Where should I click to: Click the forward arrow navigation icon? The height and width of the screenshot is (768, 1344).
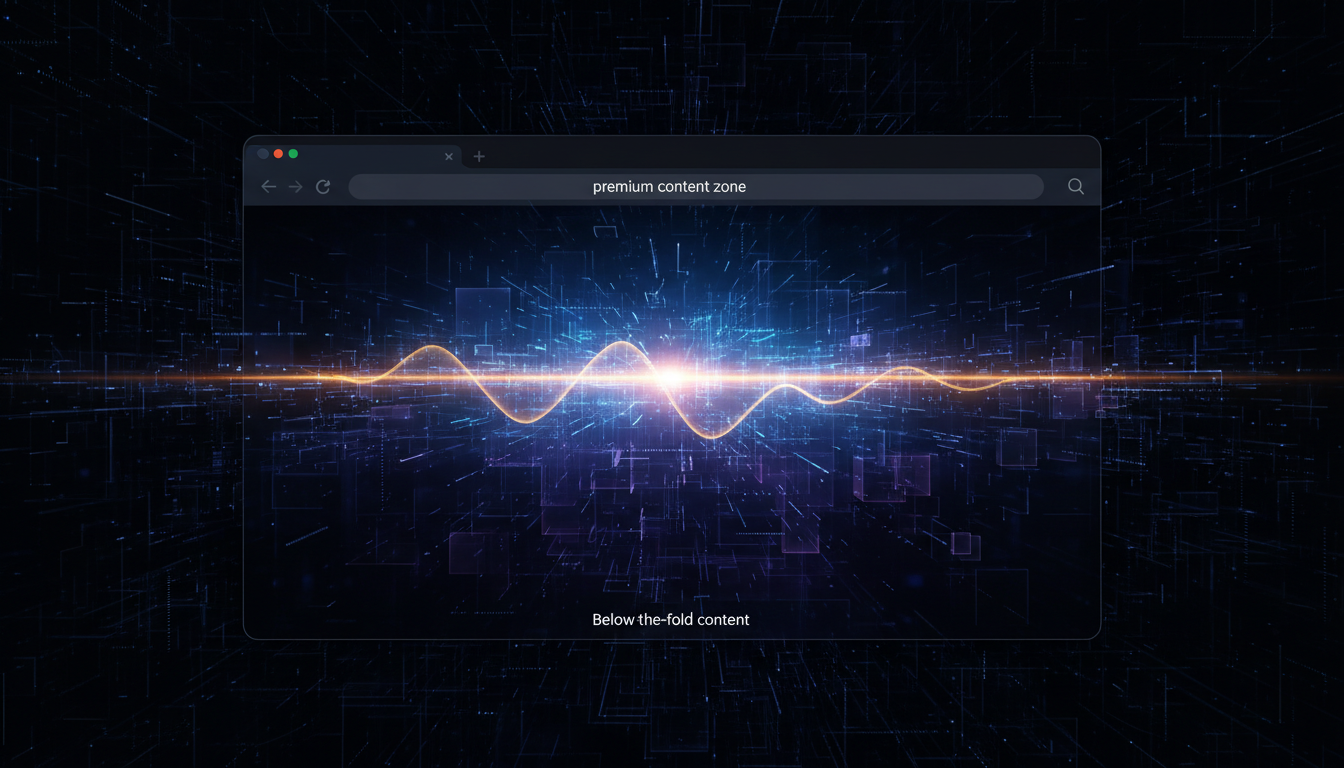(x=295, y=187)
